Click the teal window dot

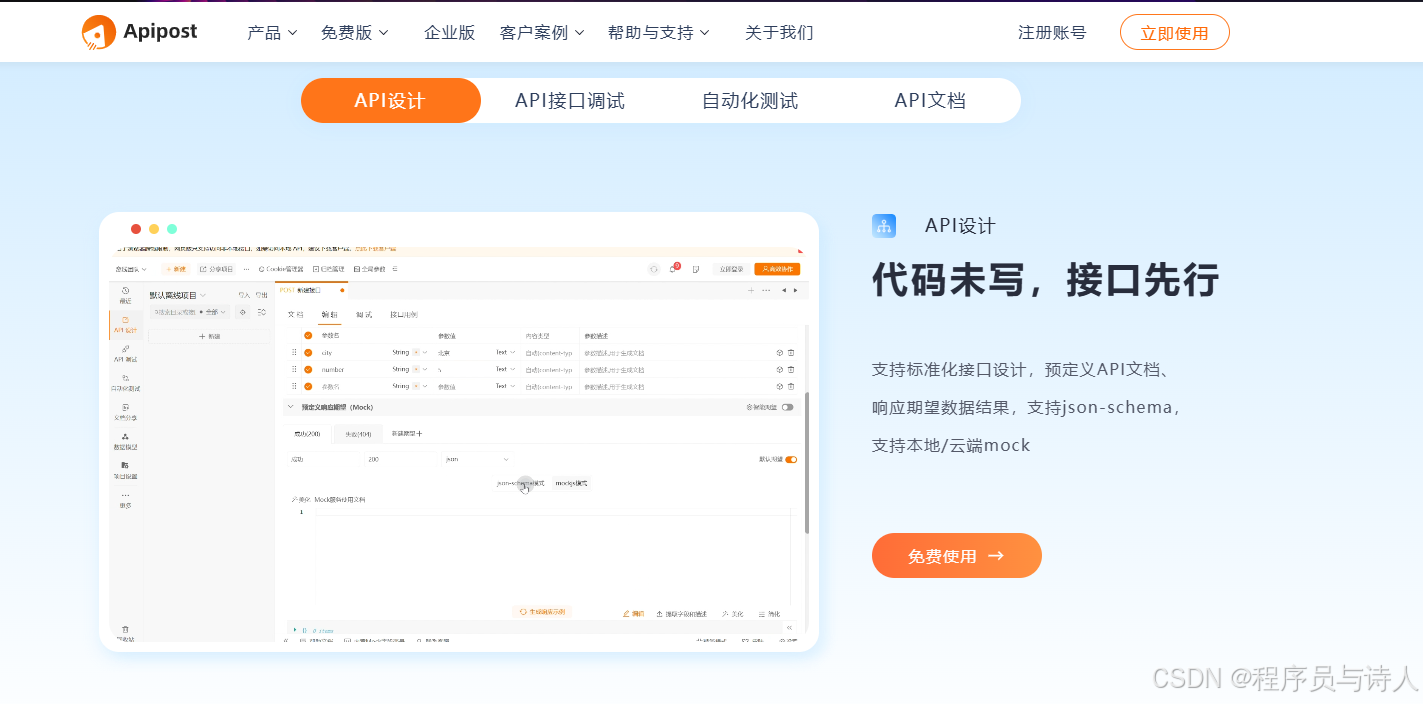pos(172,229)
